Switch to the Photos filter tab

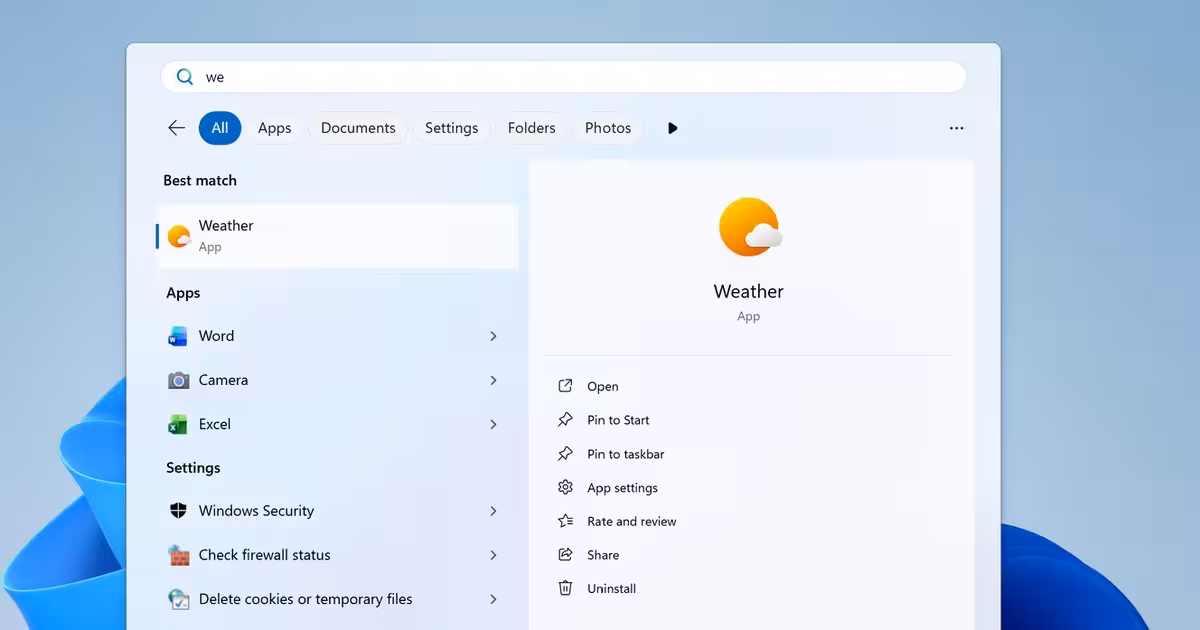pyautogui.click(x=608, y=128)
